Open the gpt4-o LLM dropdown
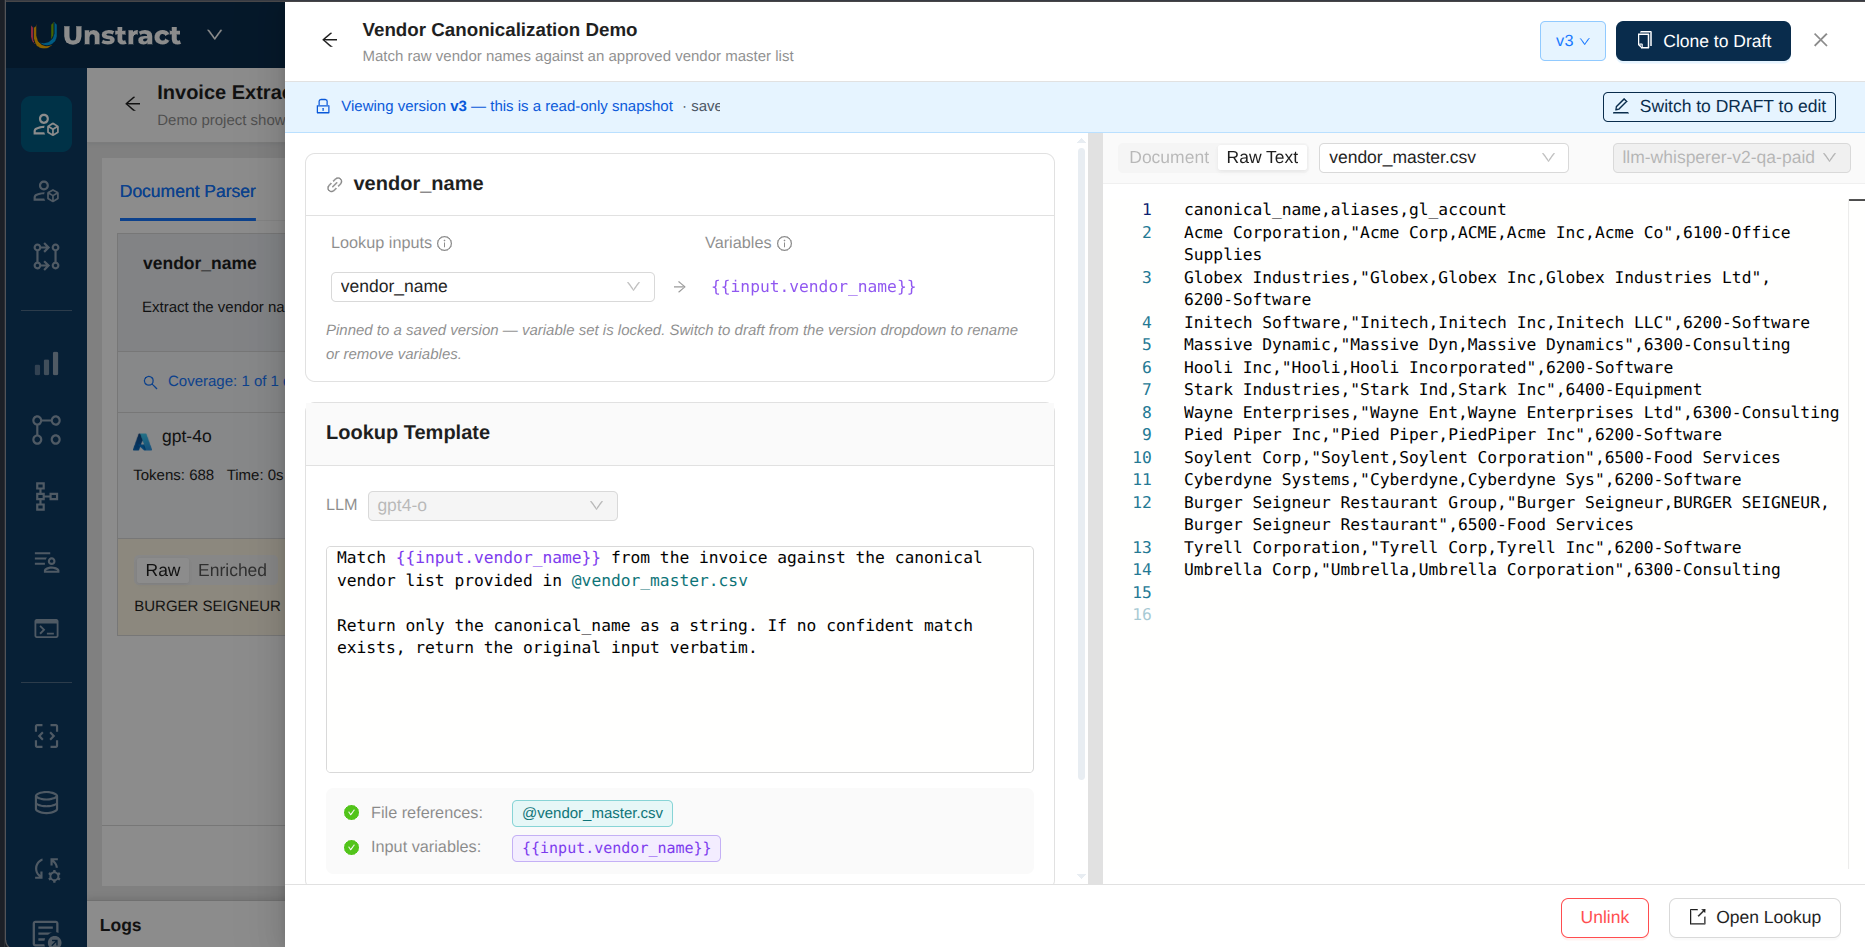This screenshot has height=947, width=1865. (493, 506)
